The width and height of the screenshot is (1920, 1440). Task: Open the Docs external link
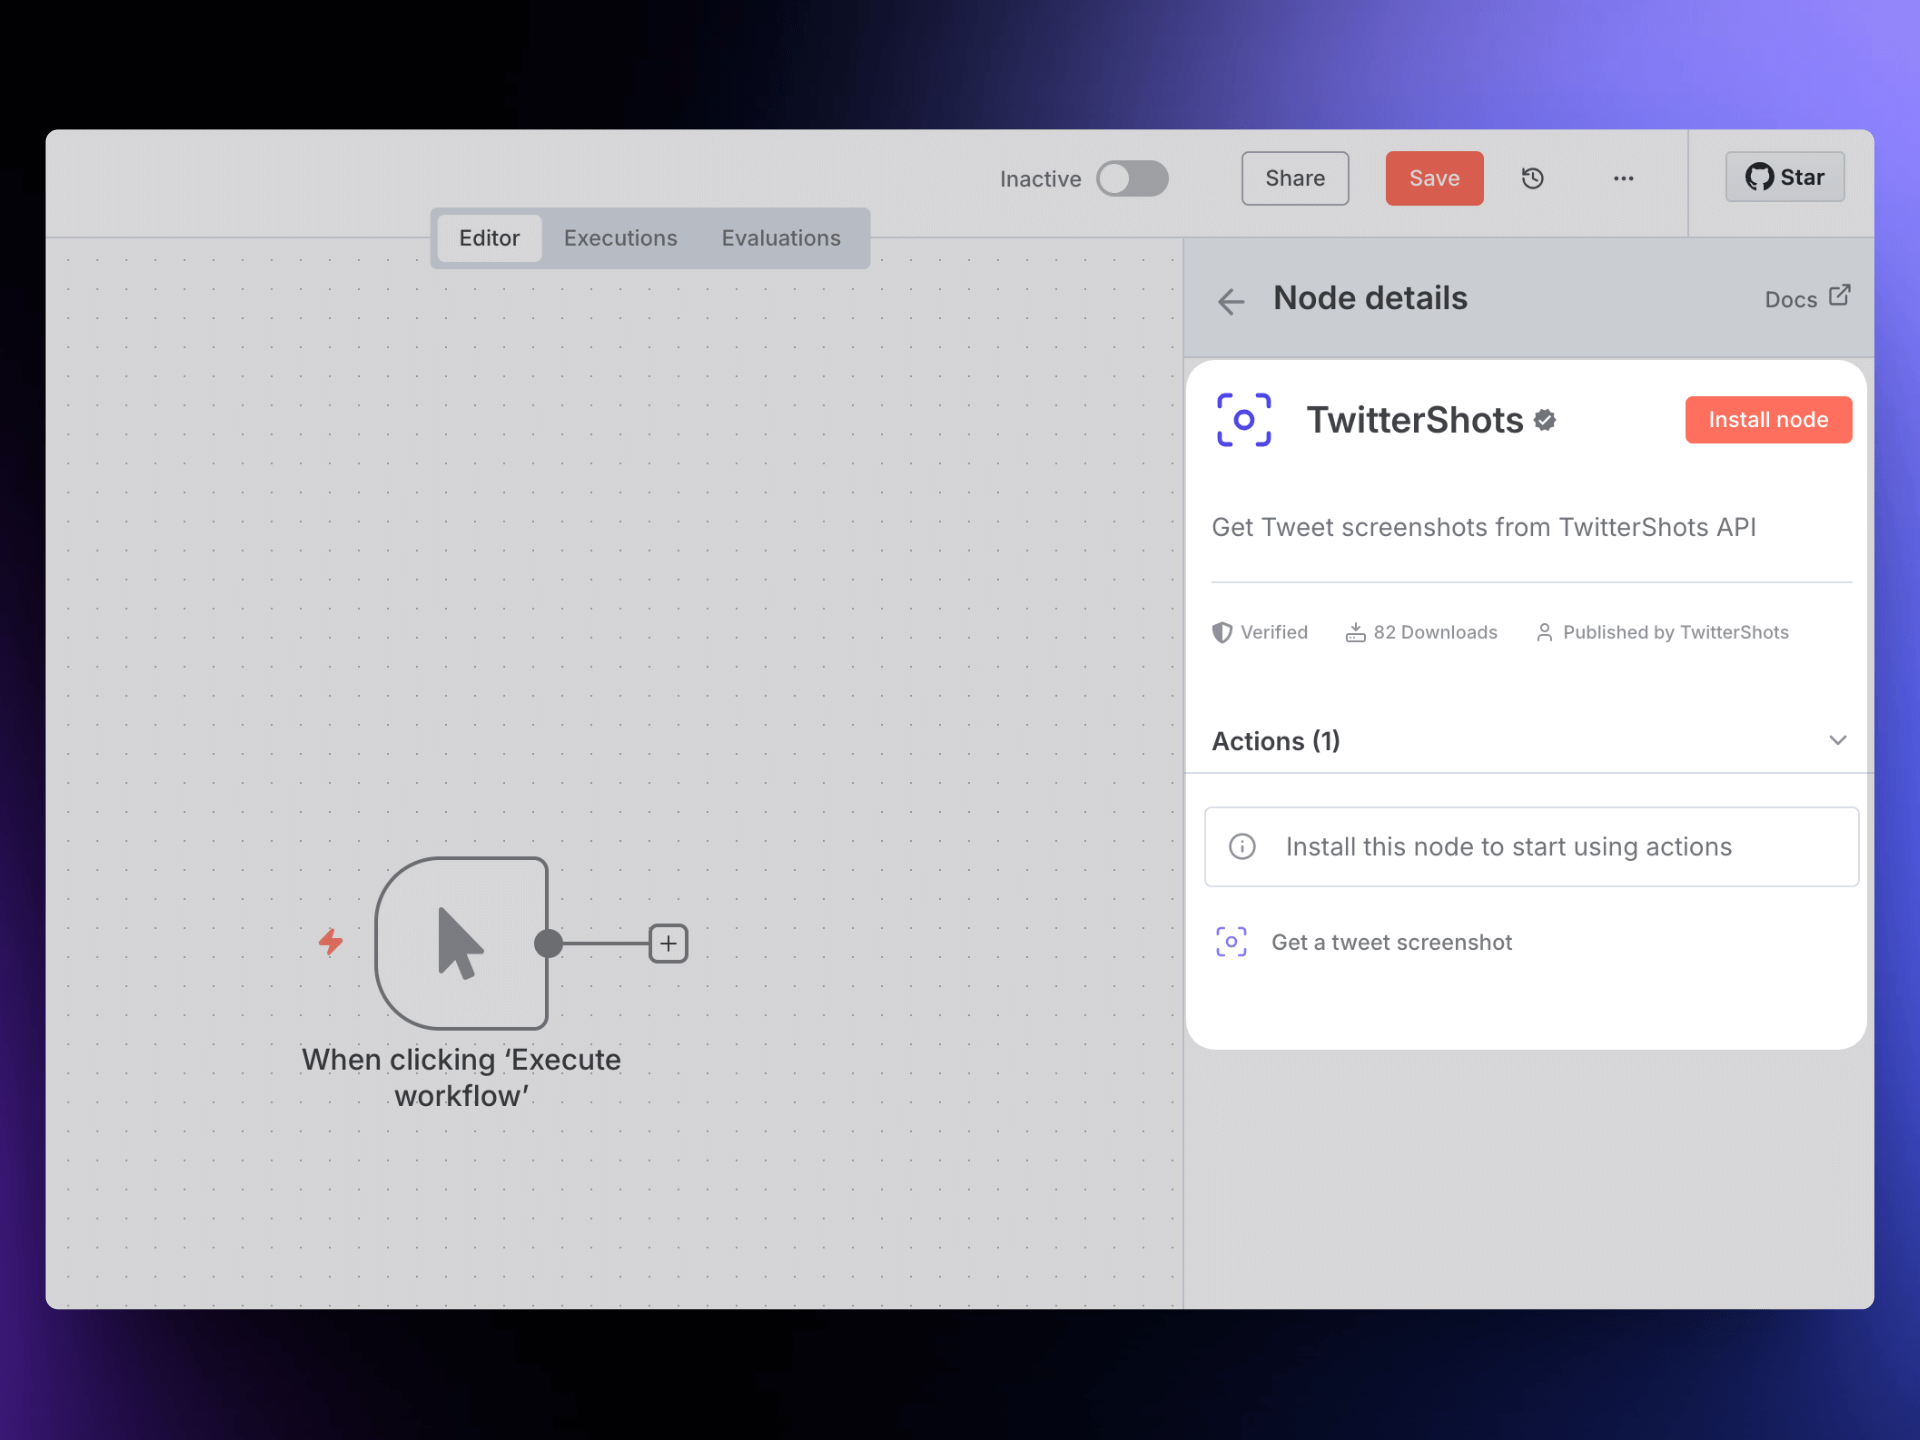(1806, 299)
